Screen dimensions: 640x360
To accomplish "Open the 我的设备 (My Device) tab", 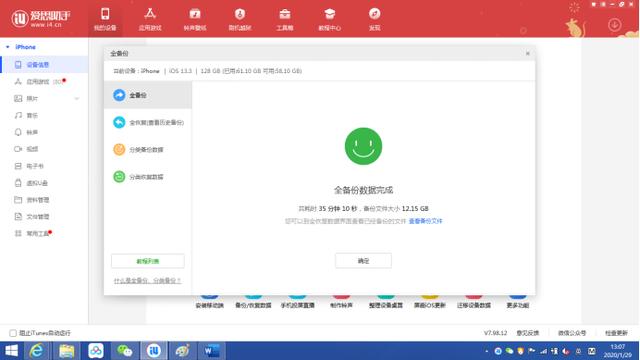I will coord(105,19).
